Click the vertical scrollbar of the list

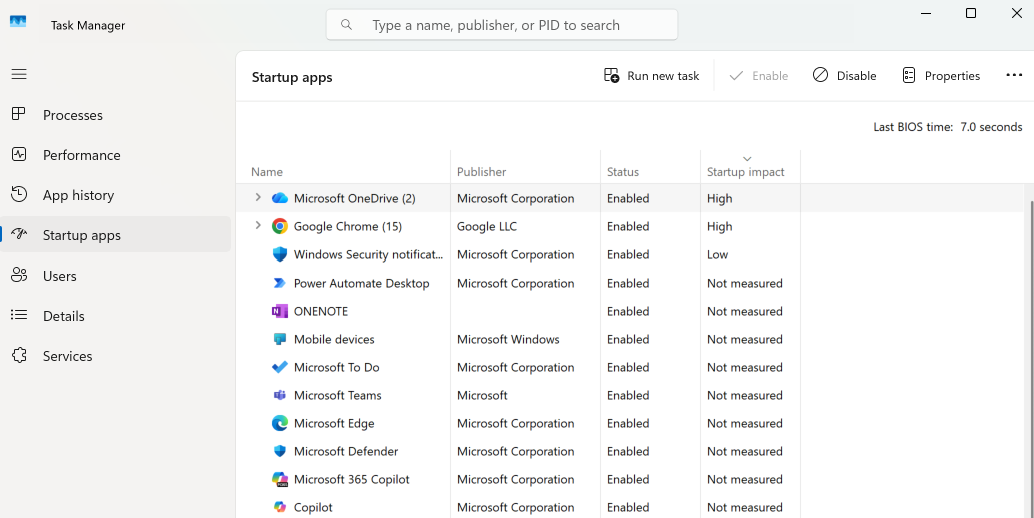point(1029,350)
